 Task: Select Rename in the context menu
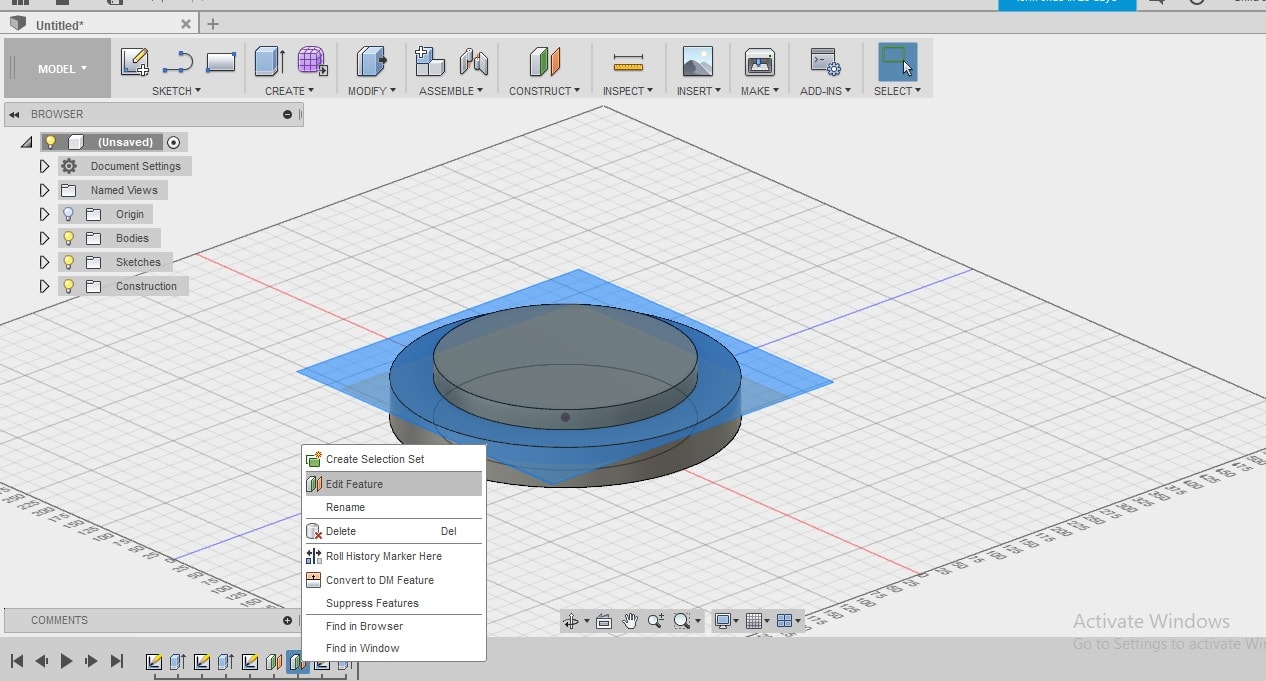click(x=393, y=507)
